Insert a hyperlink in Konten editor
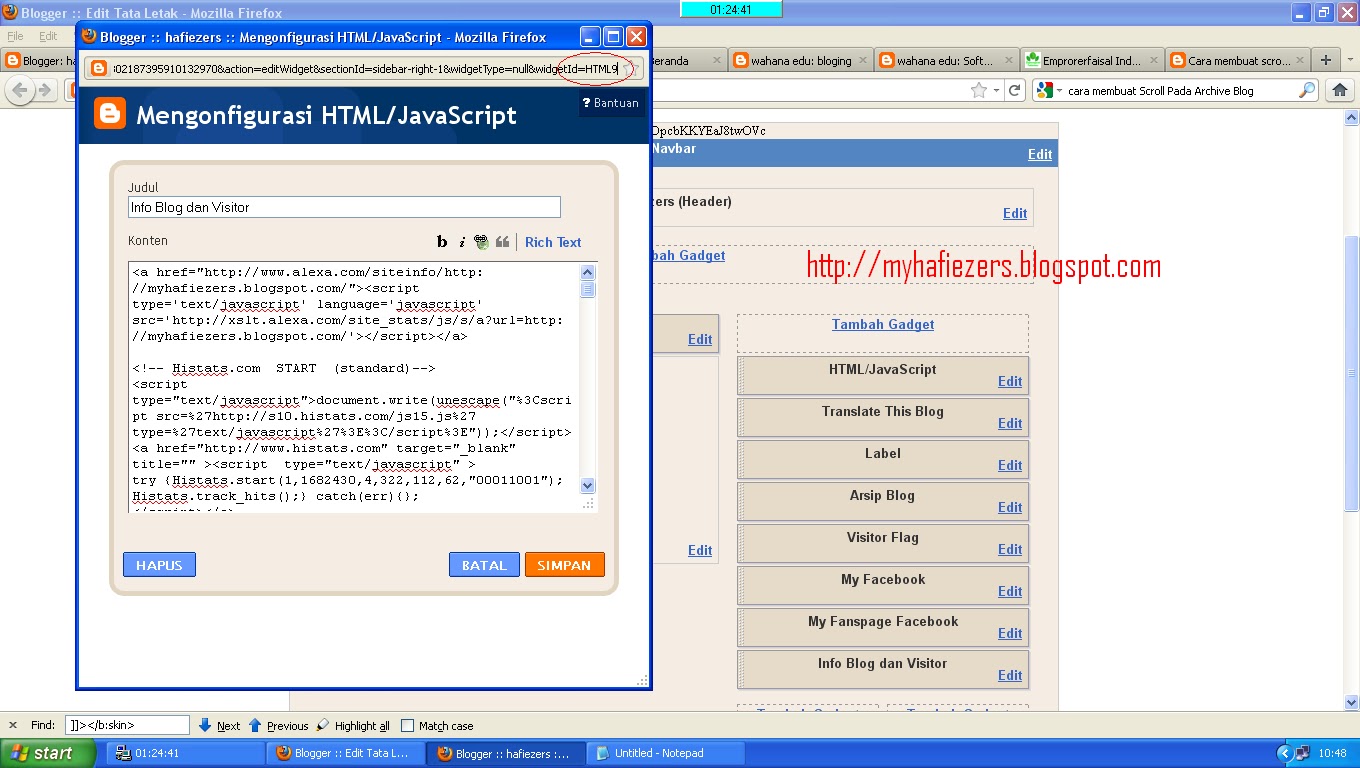 tap(481, 242)
